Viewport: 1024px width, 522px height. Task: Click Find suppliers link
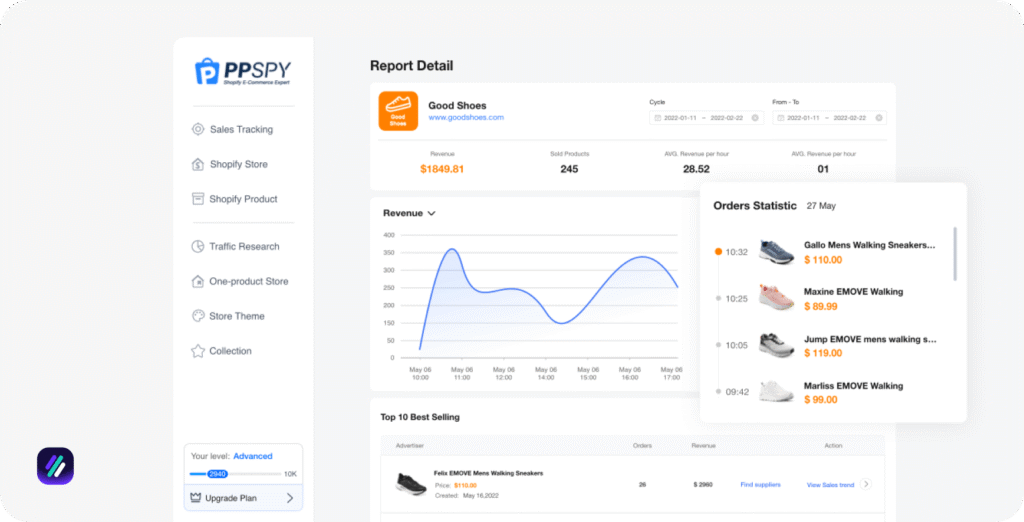tap(760, 484)
